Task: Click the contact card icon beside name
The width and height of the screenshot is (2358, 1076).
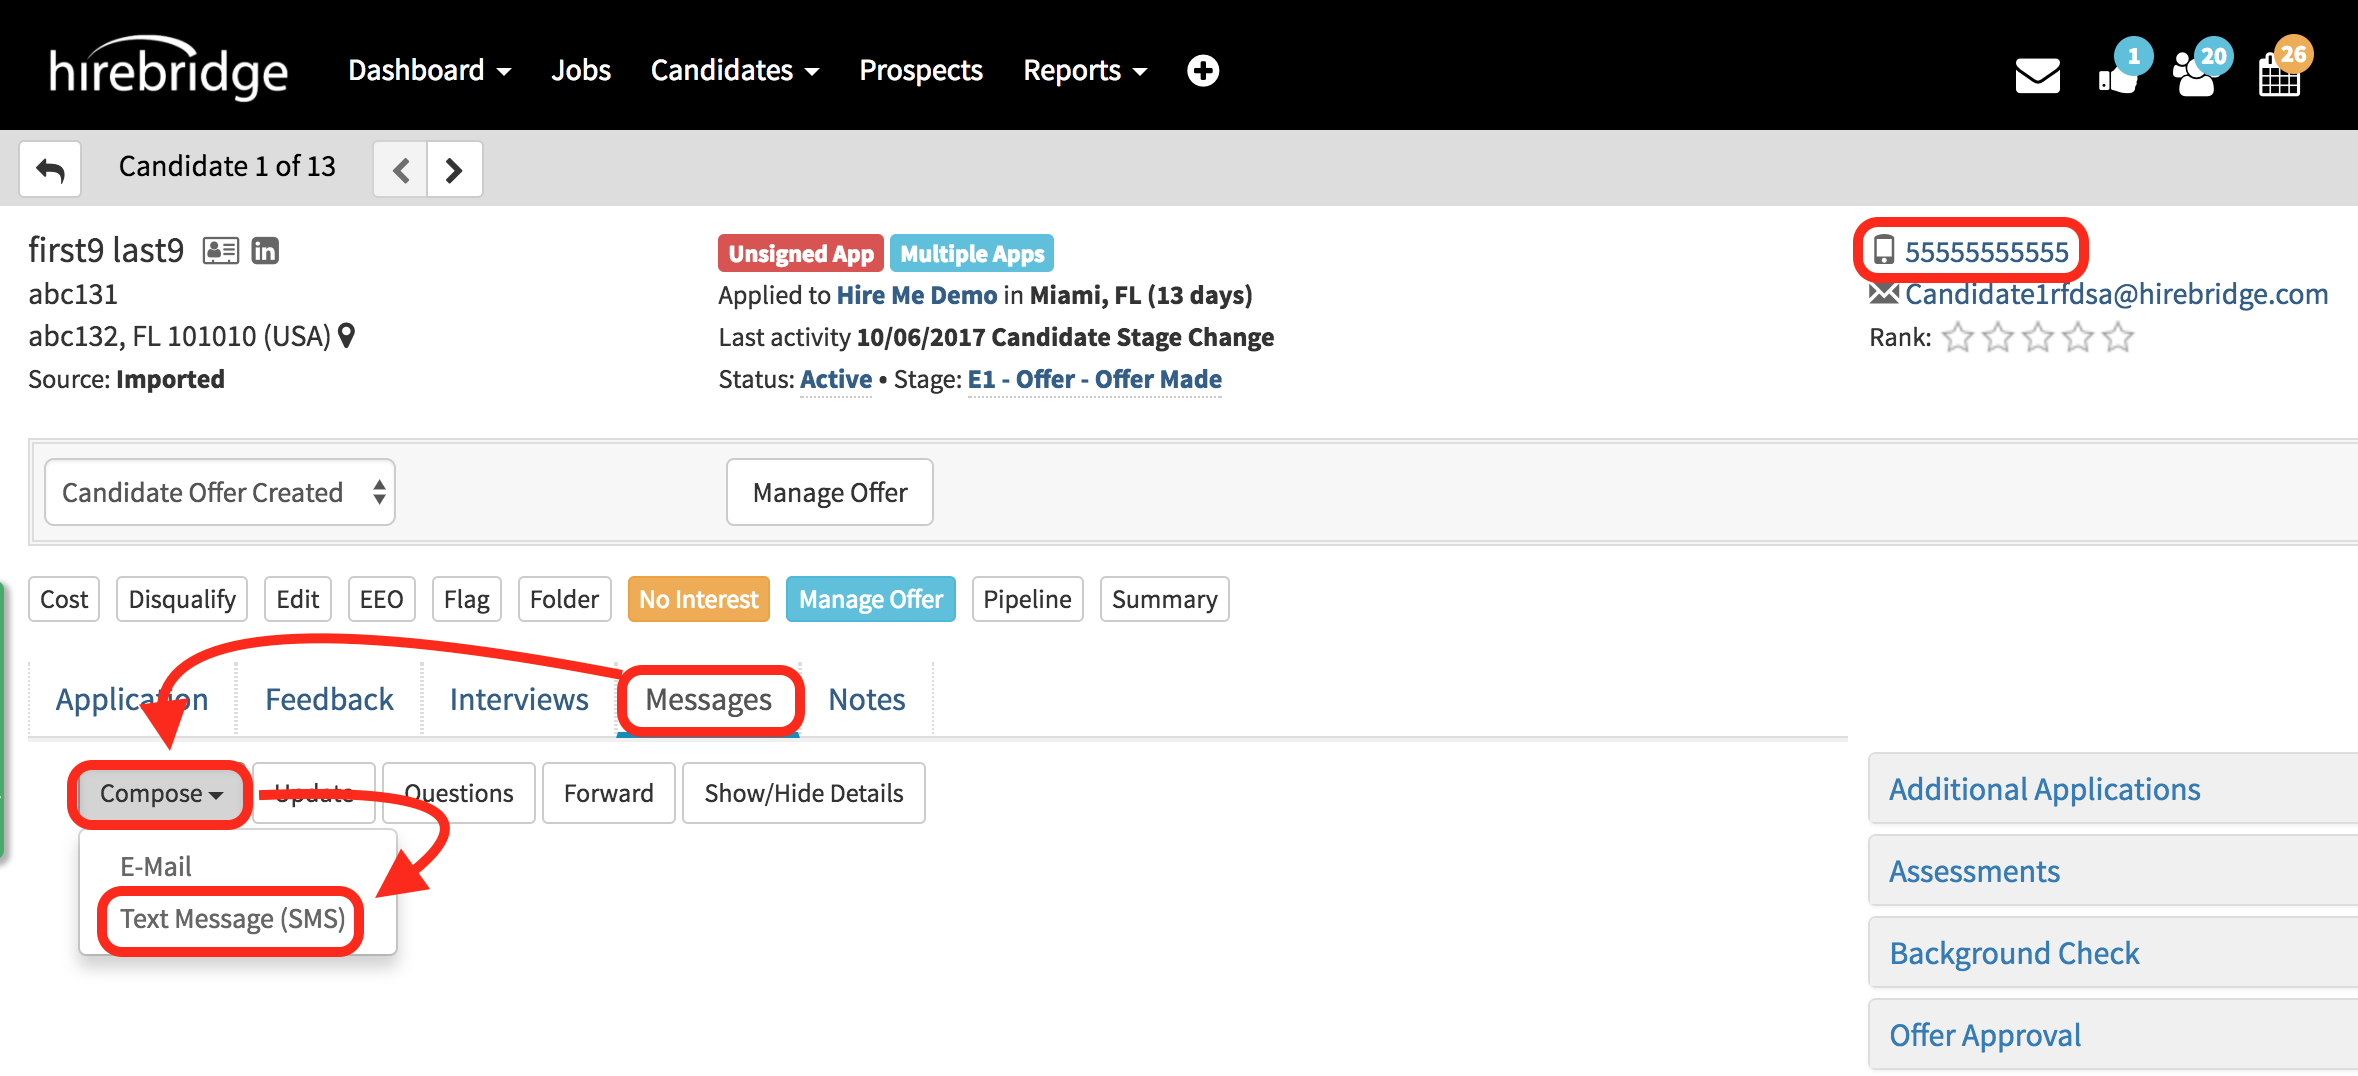Action: tap(220, 250)
